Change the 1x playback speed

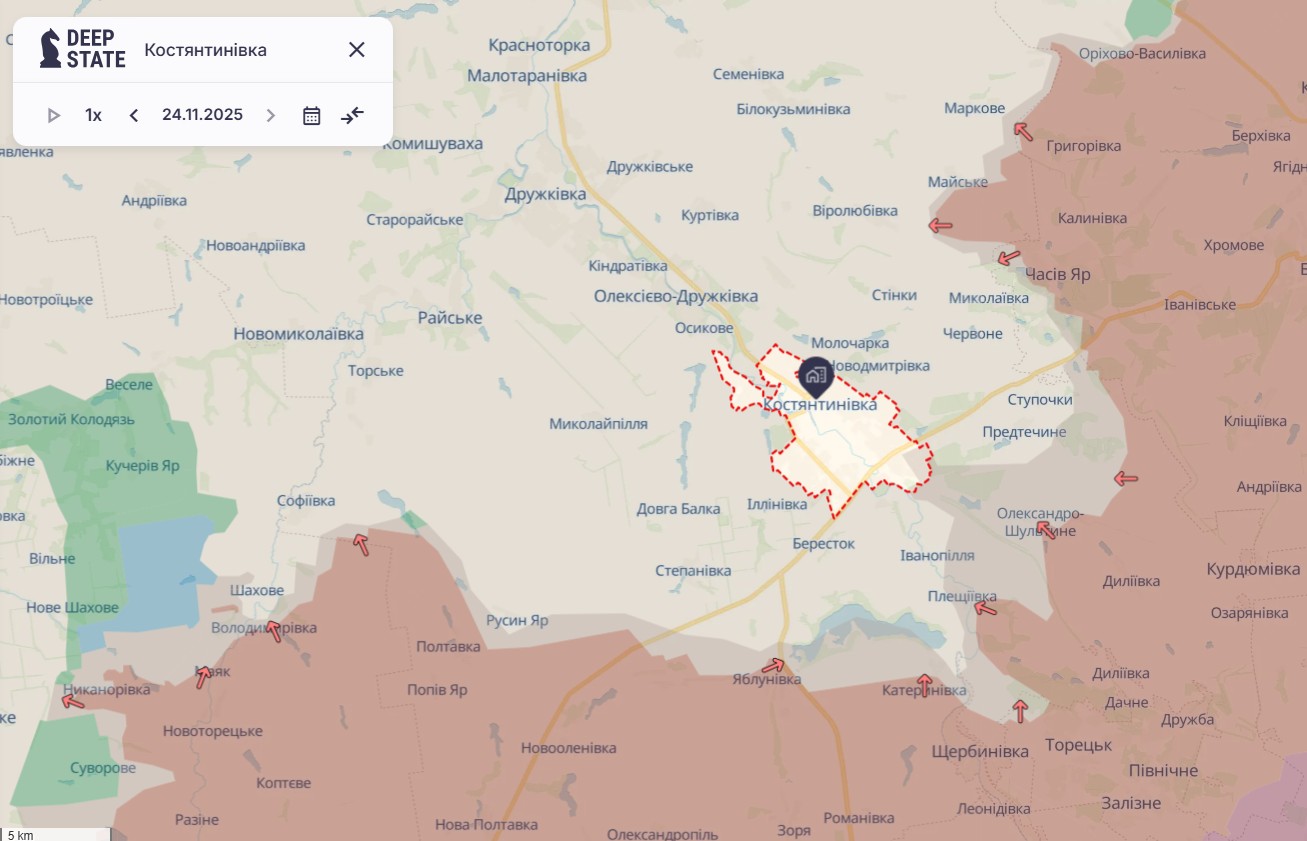coord(93,115)
